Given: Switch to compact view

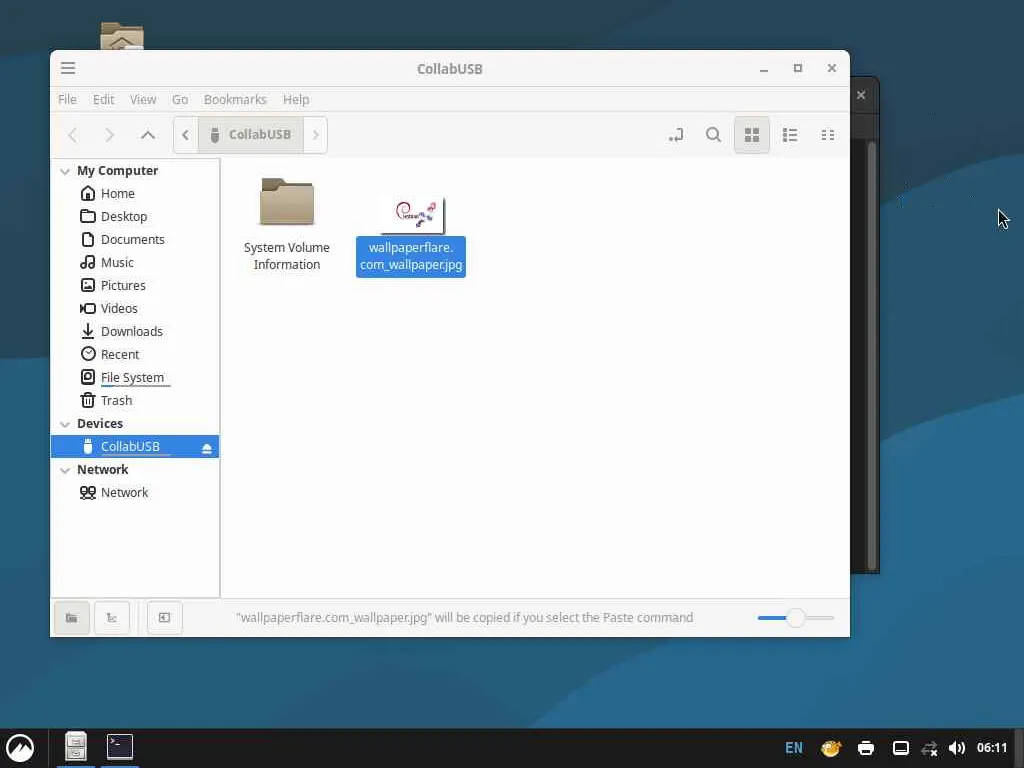Looking at the screenshot, I should pyautogui.click(x=828, y=135).
